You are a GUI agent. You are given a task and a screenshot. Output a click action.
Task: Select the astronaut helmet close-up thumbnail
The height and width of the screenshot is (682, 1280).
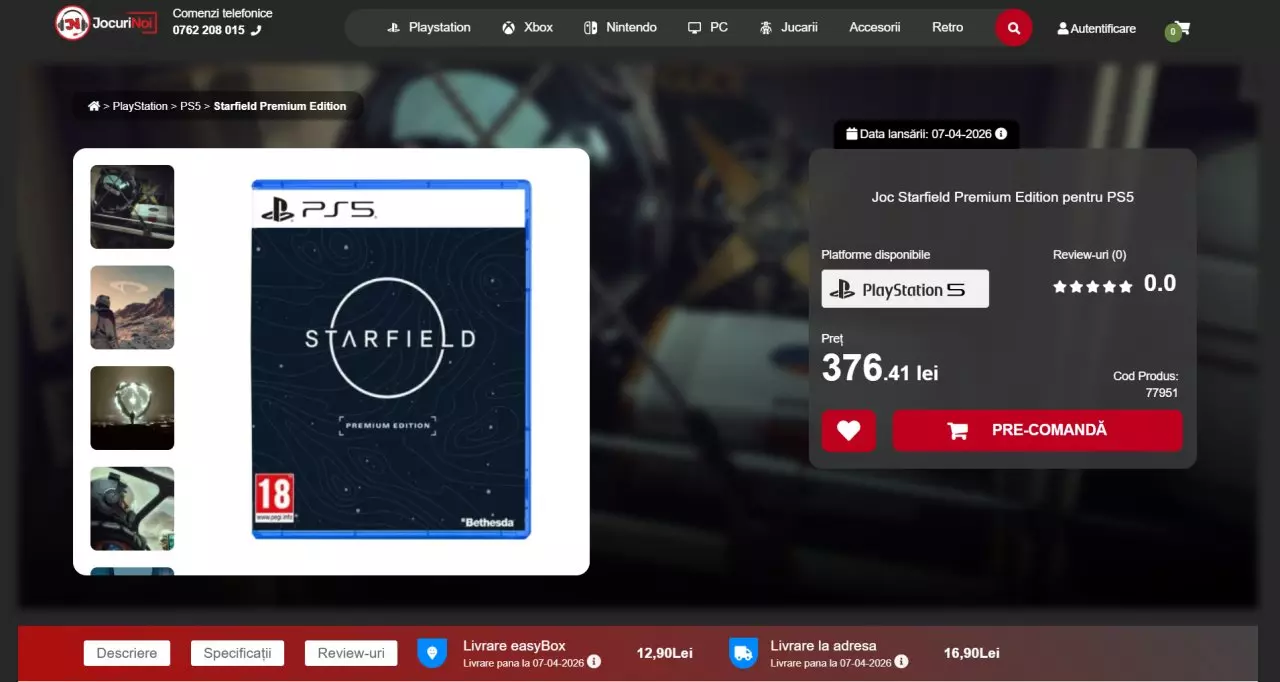tap(132, 509)
